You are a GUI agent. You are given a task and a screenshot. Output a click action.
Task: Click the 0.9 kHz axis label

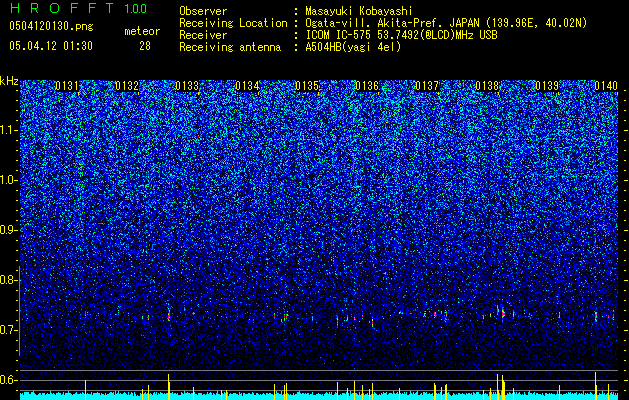[x=9, y=230]
